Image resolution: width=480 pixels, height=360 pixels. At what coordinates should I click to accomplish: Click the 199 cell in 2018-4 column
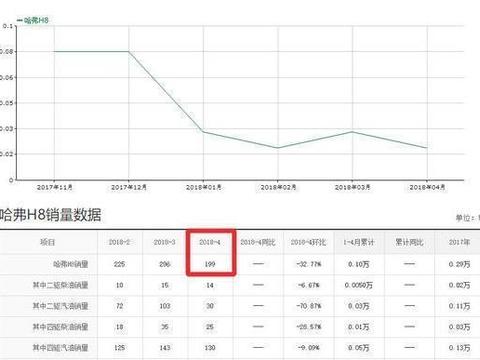tap(210, 264)
